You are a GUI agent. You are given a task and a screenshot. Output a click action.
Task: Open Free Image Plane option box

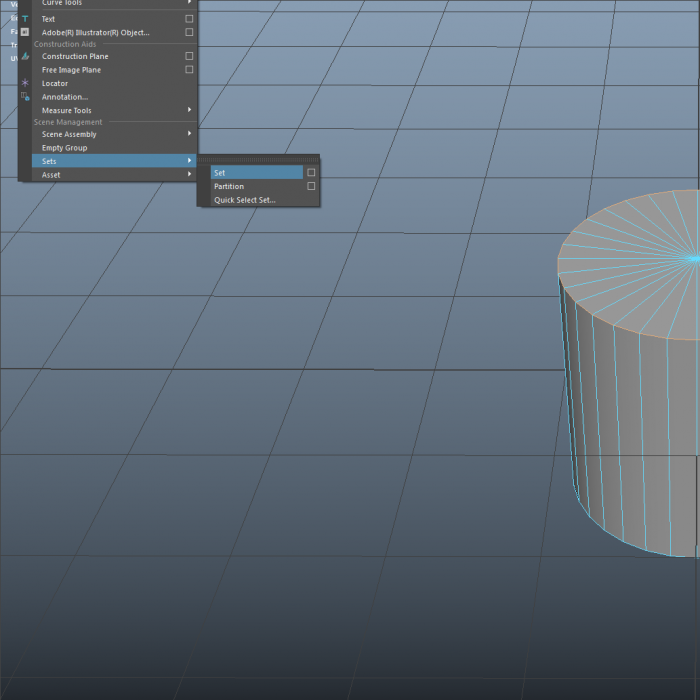click(x=189, y=70)
